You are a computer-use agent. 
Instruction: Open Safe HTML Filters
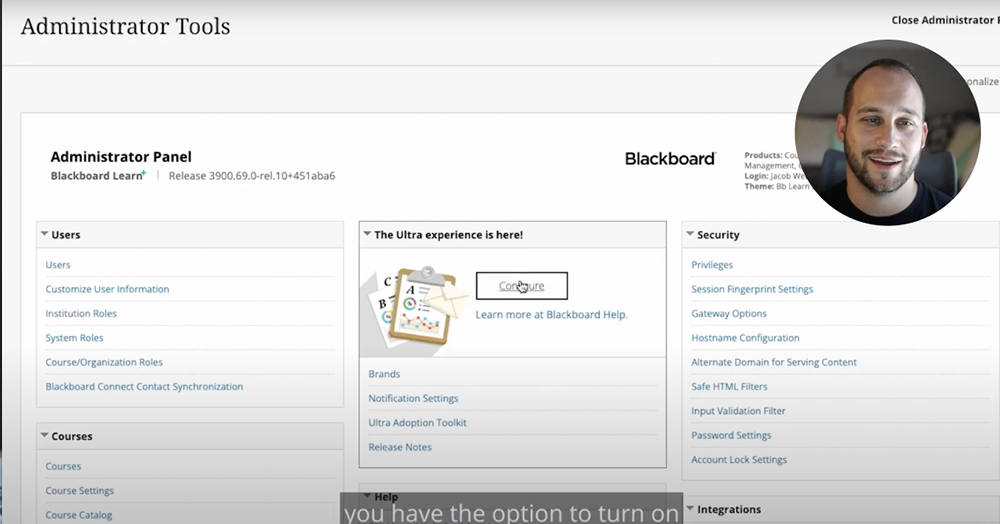pos(729,387)
